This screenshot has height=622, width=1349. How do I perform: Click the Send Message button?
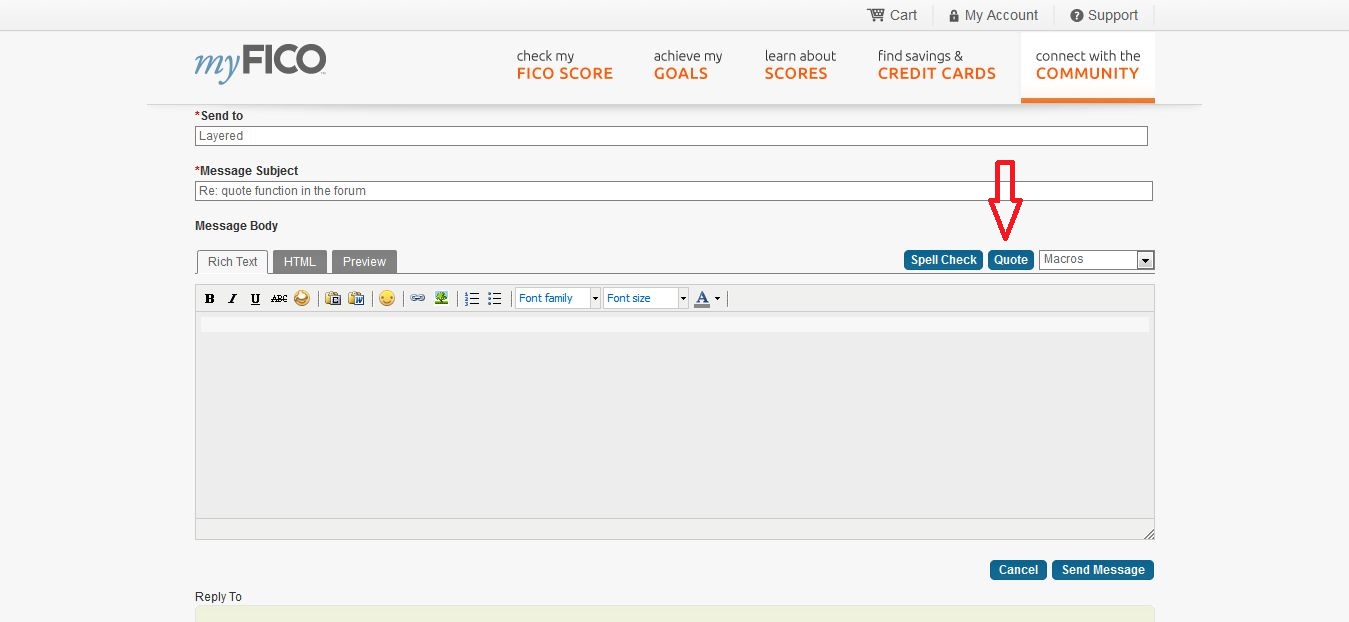1102,569
